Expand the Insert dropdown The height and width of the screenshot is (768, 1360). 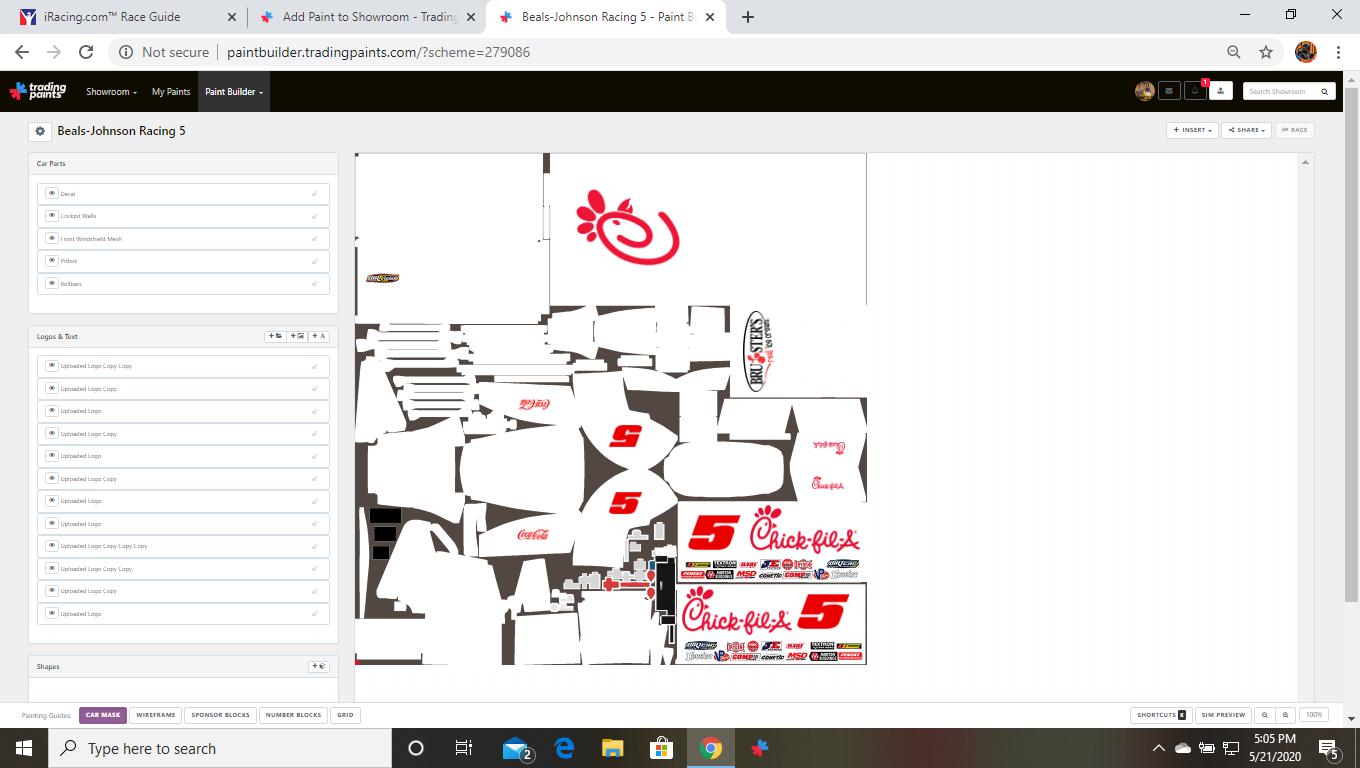(1192, 130)
